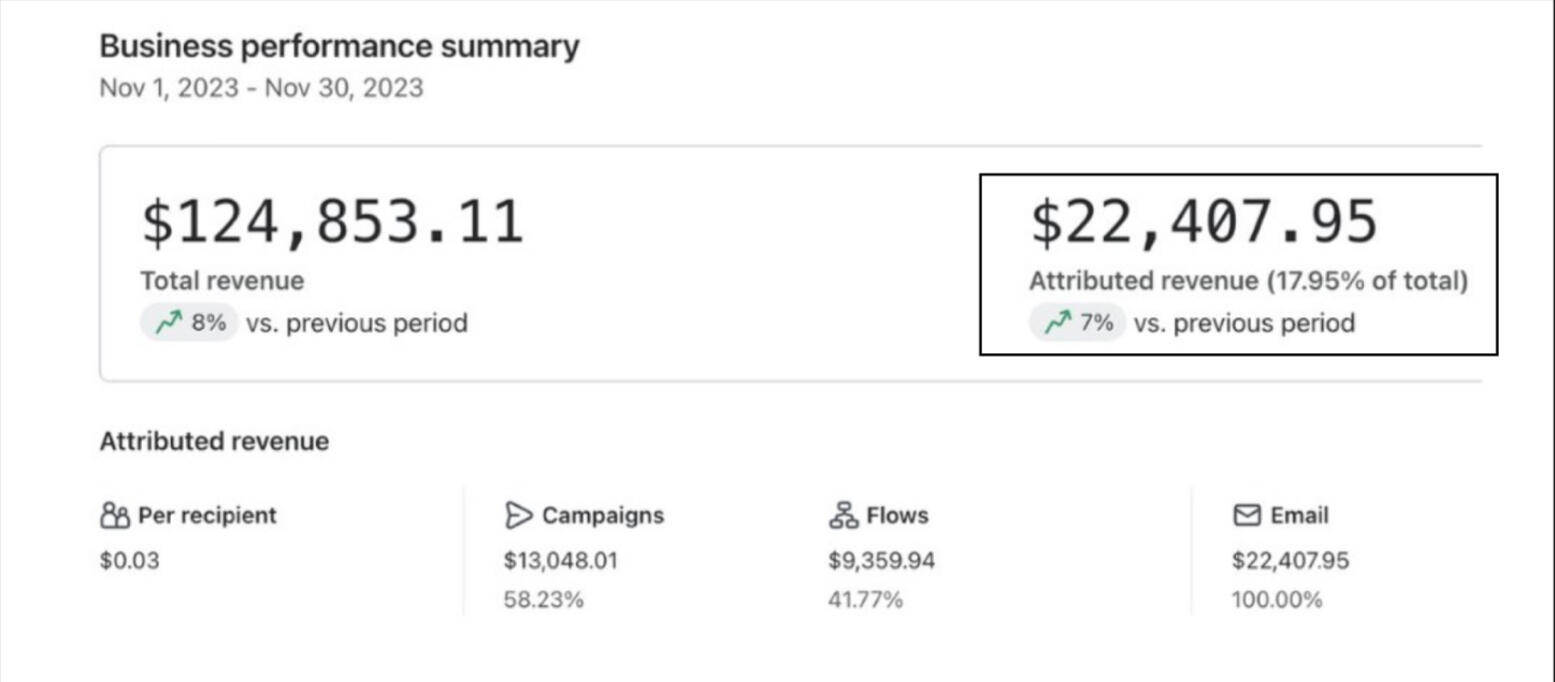This screenshot has width=1555, height=682.
Task: Click the green trend arrow beside 7%
Action: 1056,323
